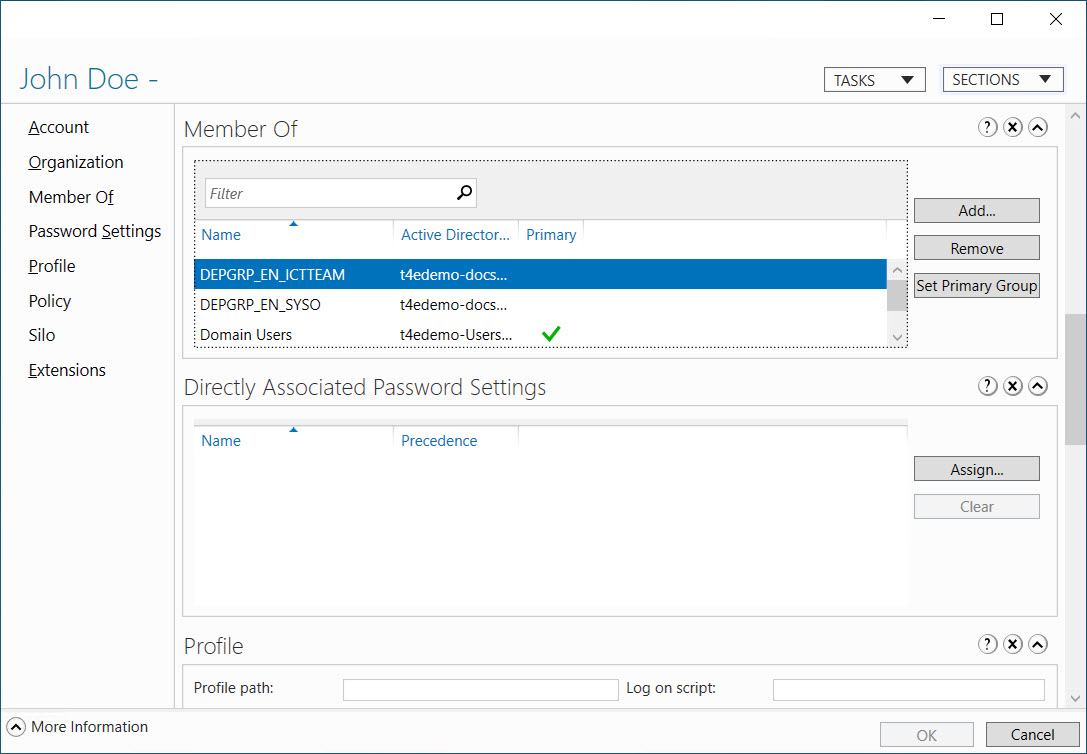Click the main vertical scrollbar thumb
1087x754 pixels.
[1075, 378]
